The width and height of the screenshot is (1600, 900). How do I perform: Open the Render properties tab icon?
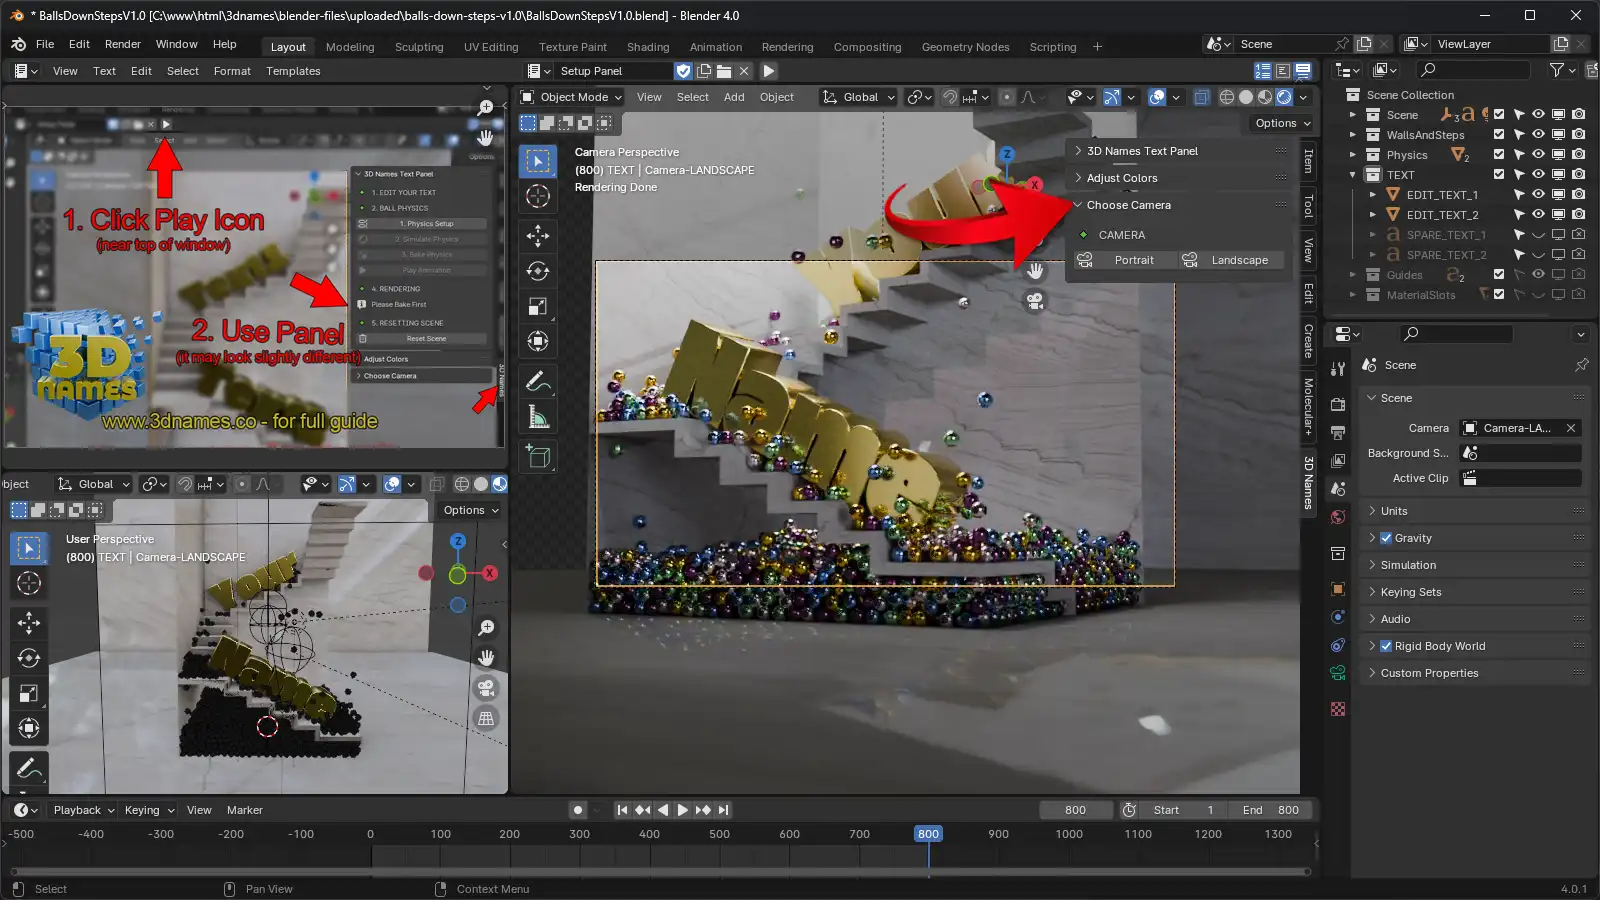1338,405
